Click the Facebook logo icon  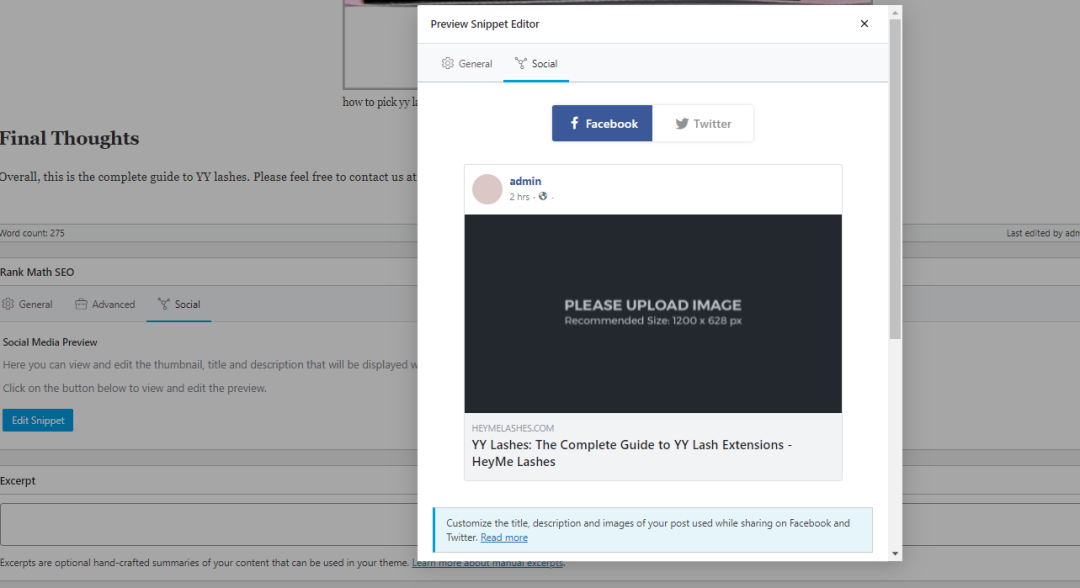tap(574, 123)
